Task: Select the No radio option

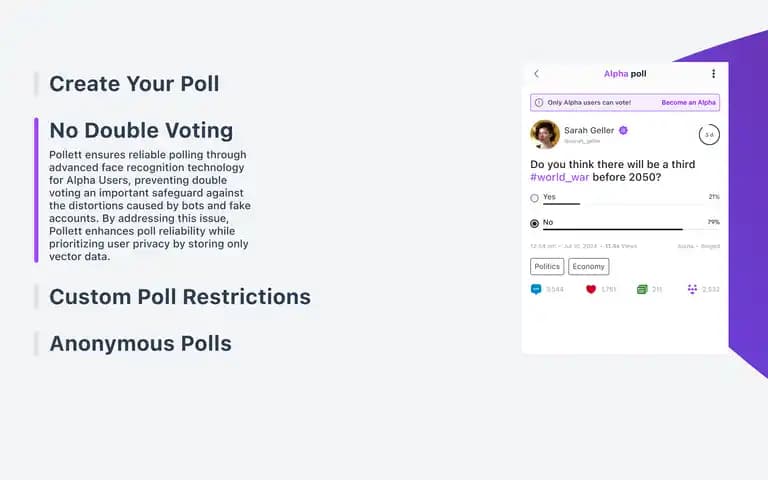Action: (x=534, y=223)
